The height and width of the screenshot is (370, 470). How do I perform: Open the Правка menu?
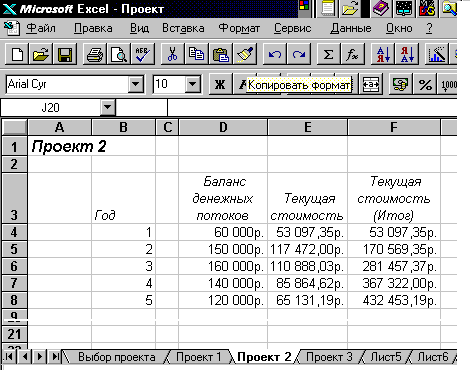(93, 28)
